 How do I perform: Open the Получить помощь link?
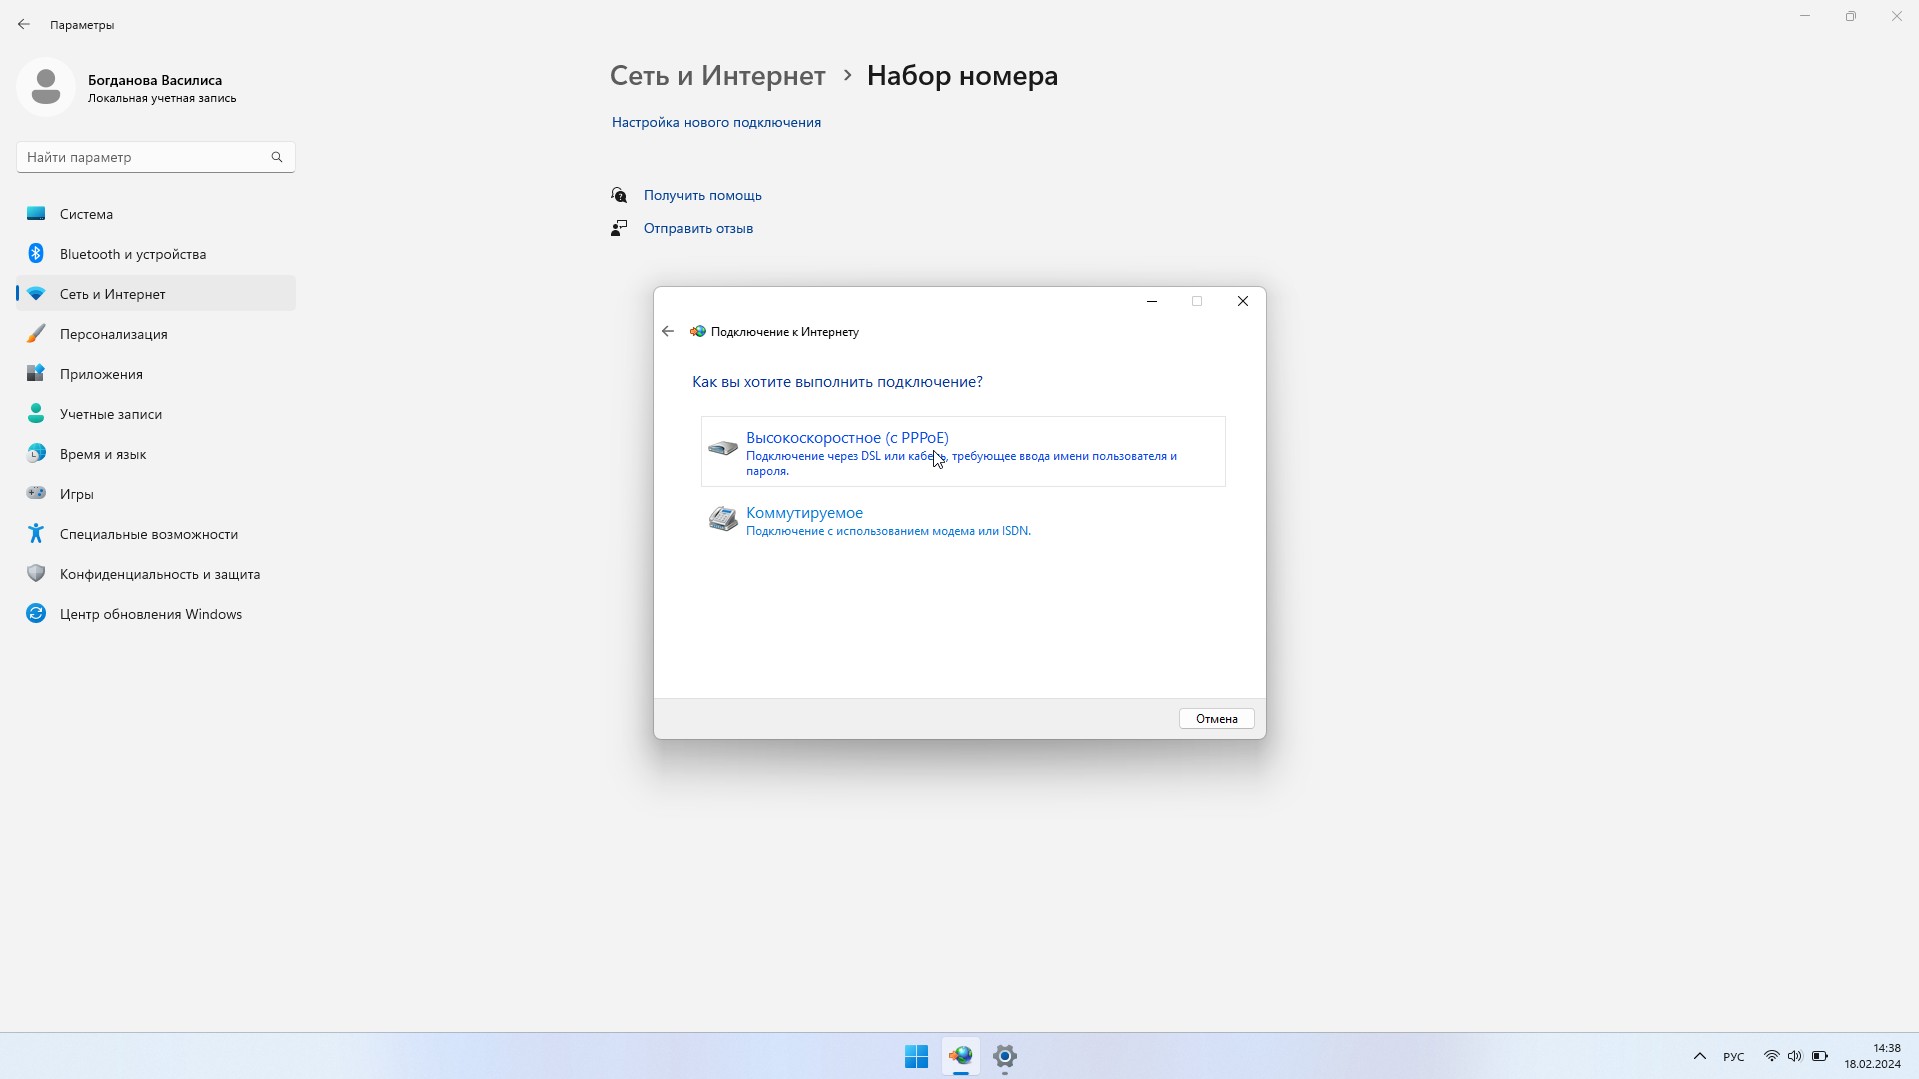click(x=702, y=195)
